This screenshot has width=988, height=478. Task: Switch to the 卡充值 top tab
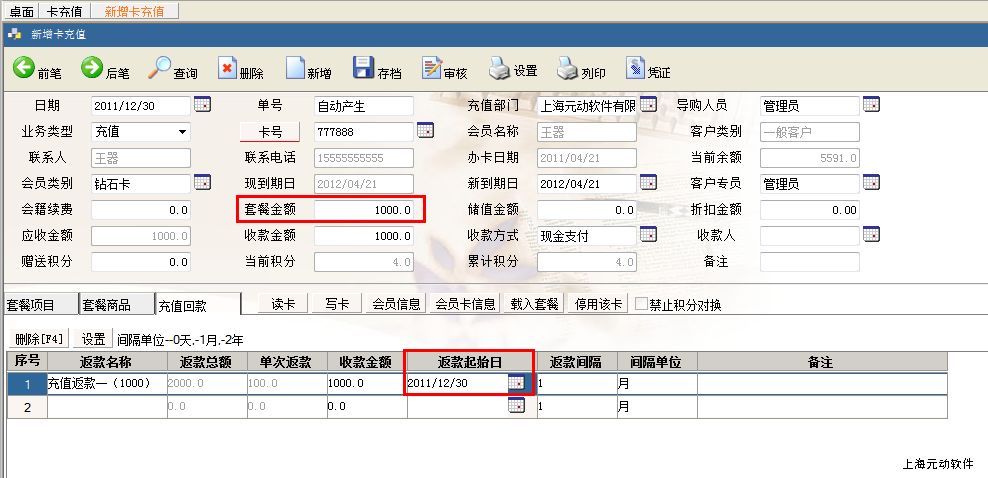tap(65, 11)
